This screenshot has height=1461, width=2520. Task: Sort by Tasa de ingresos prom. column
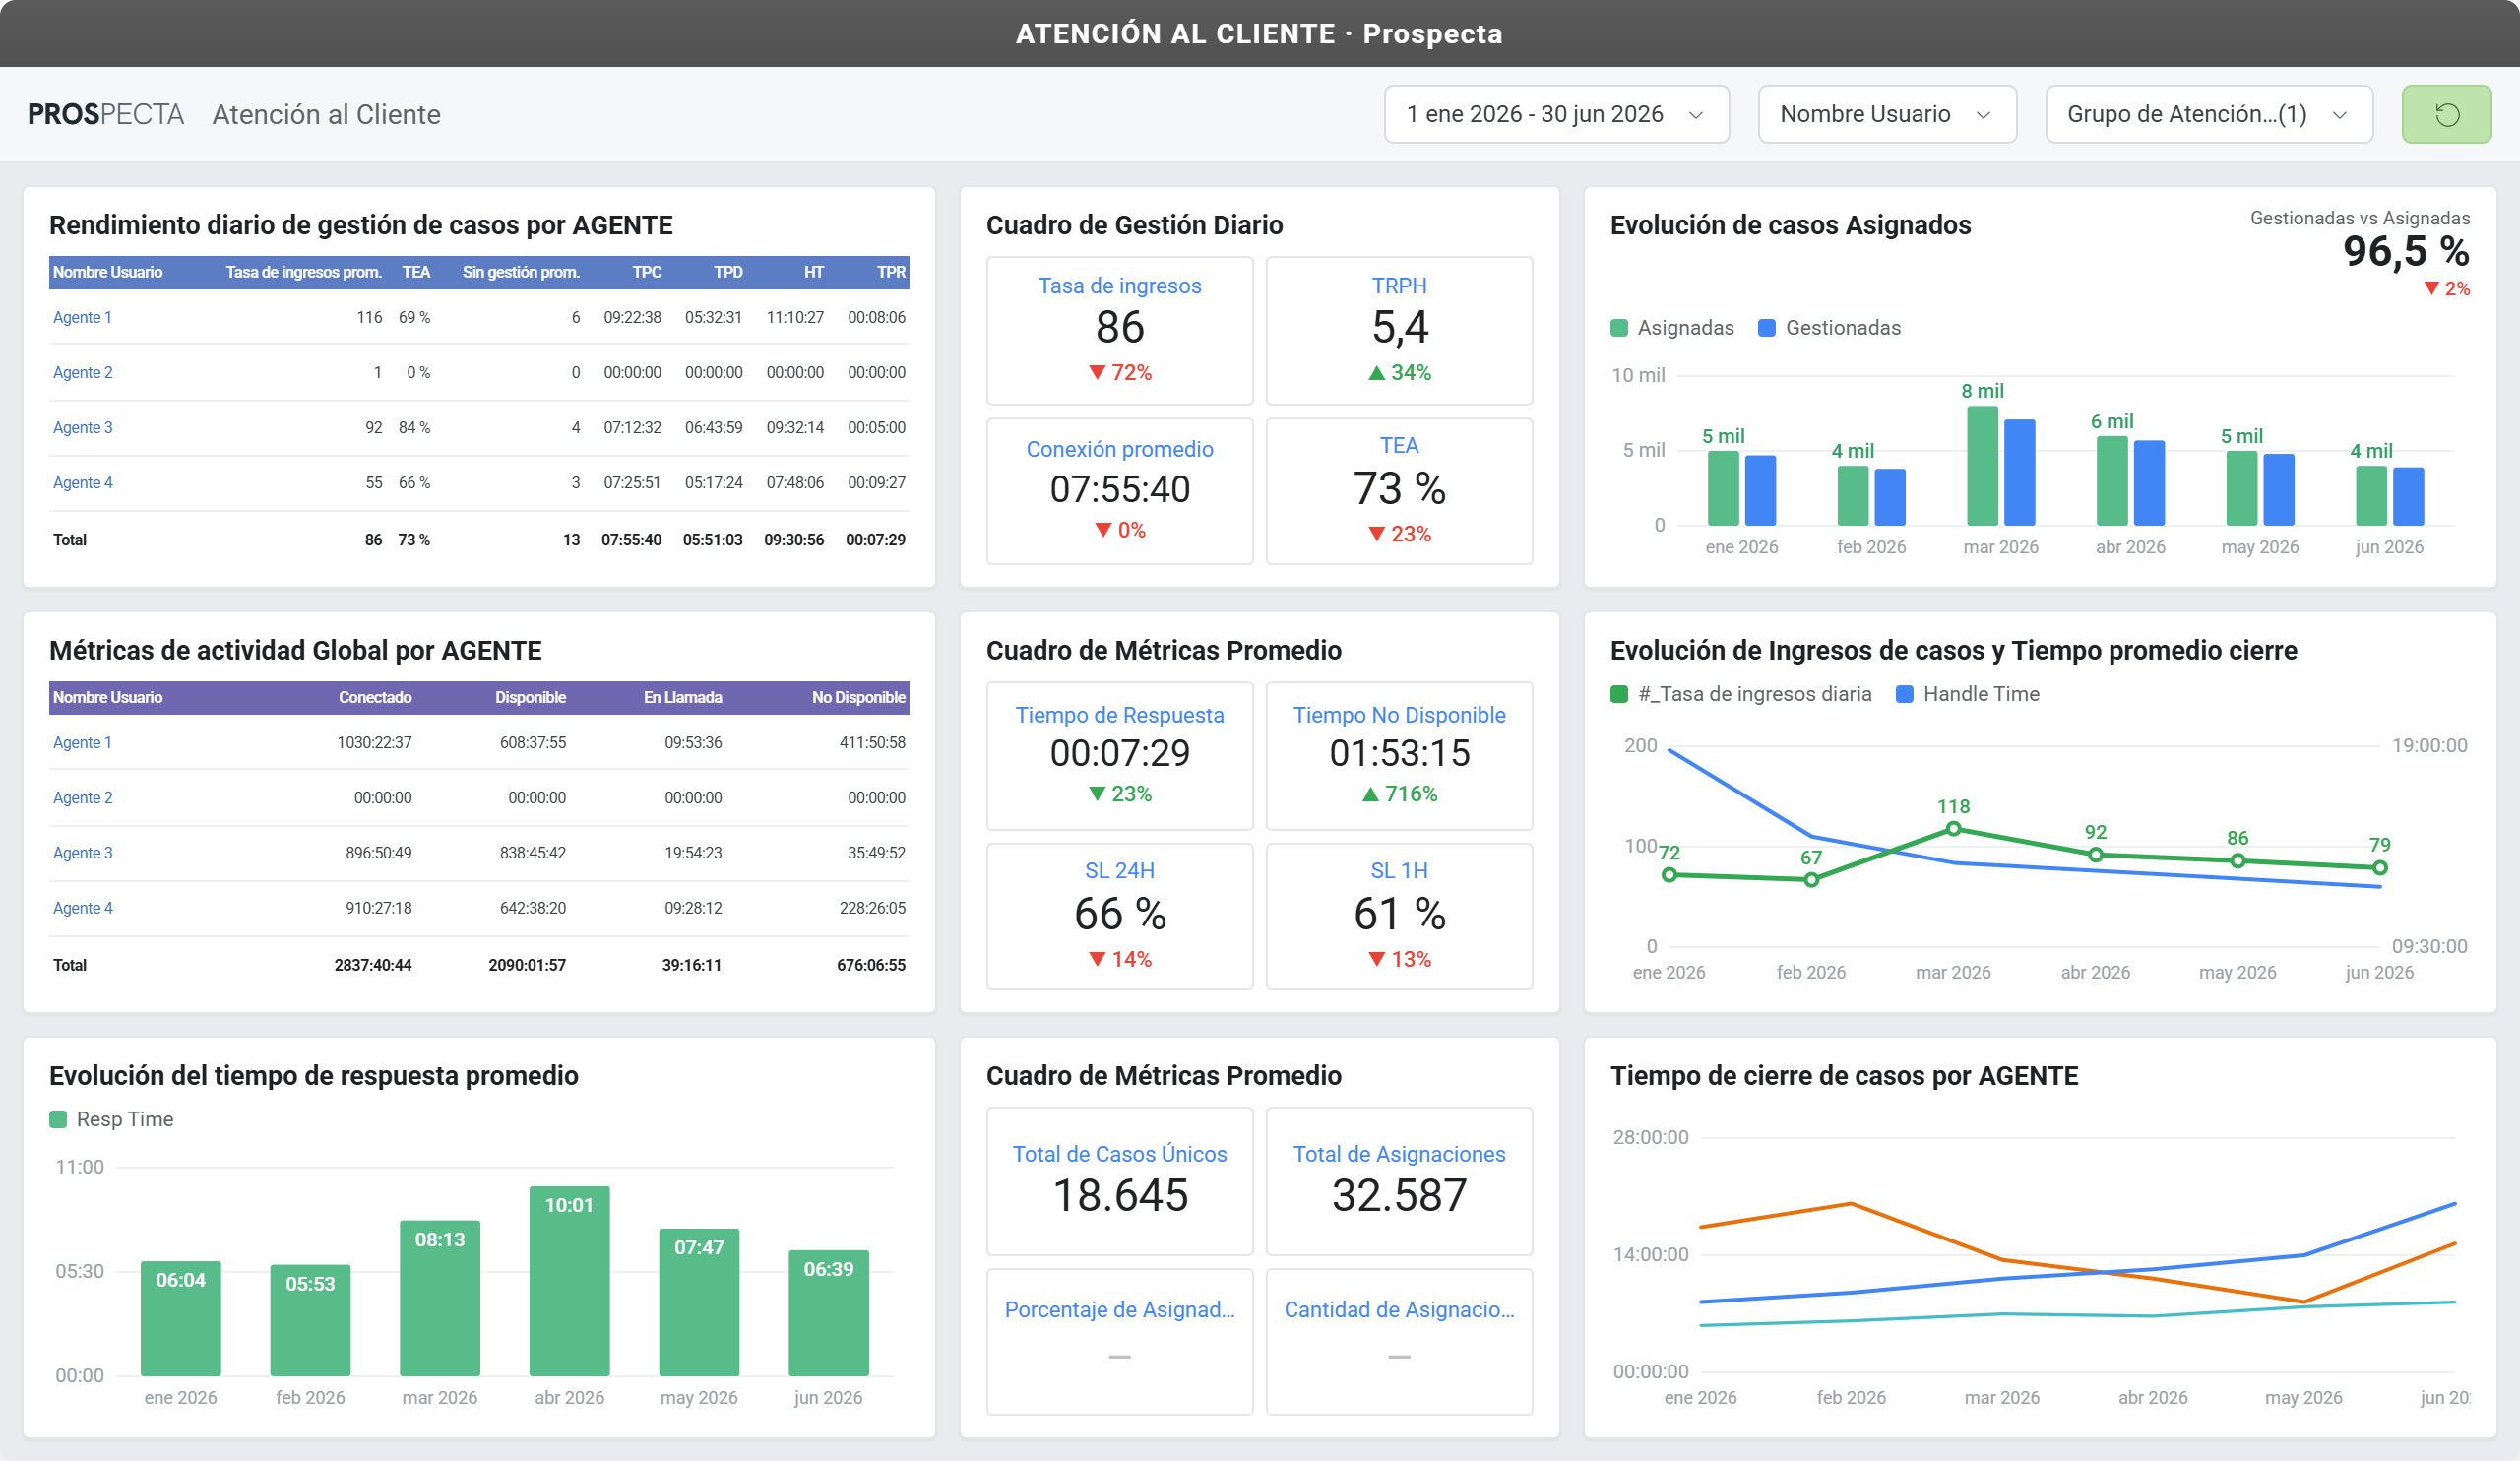[303, 272]
